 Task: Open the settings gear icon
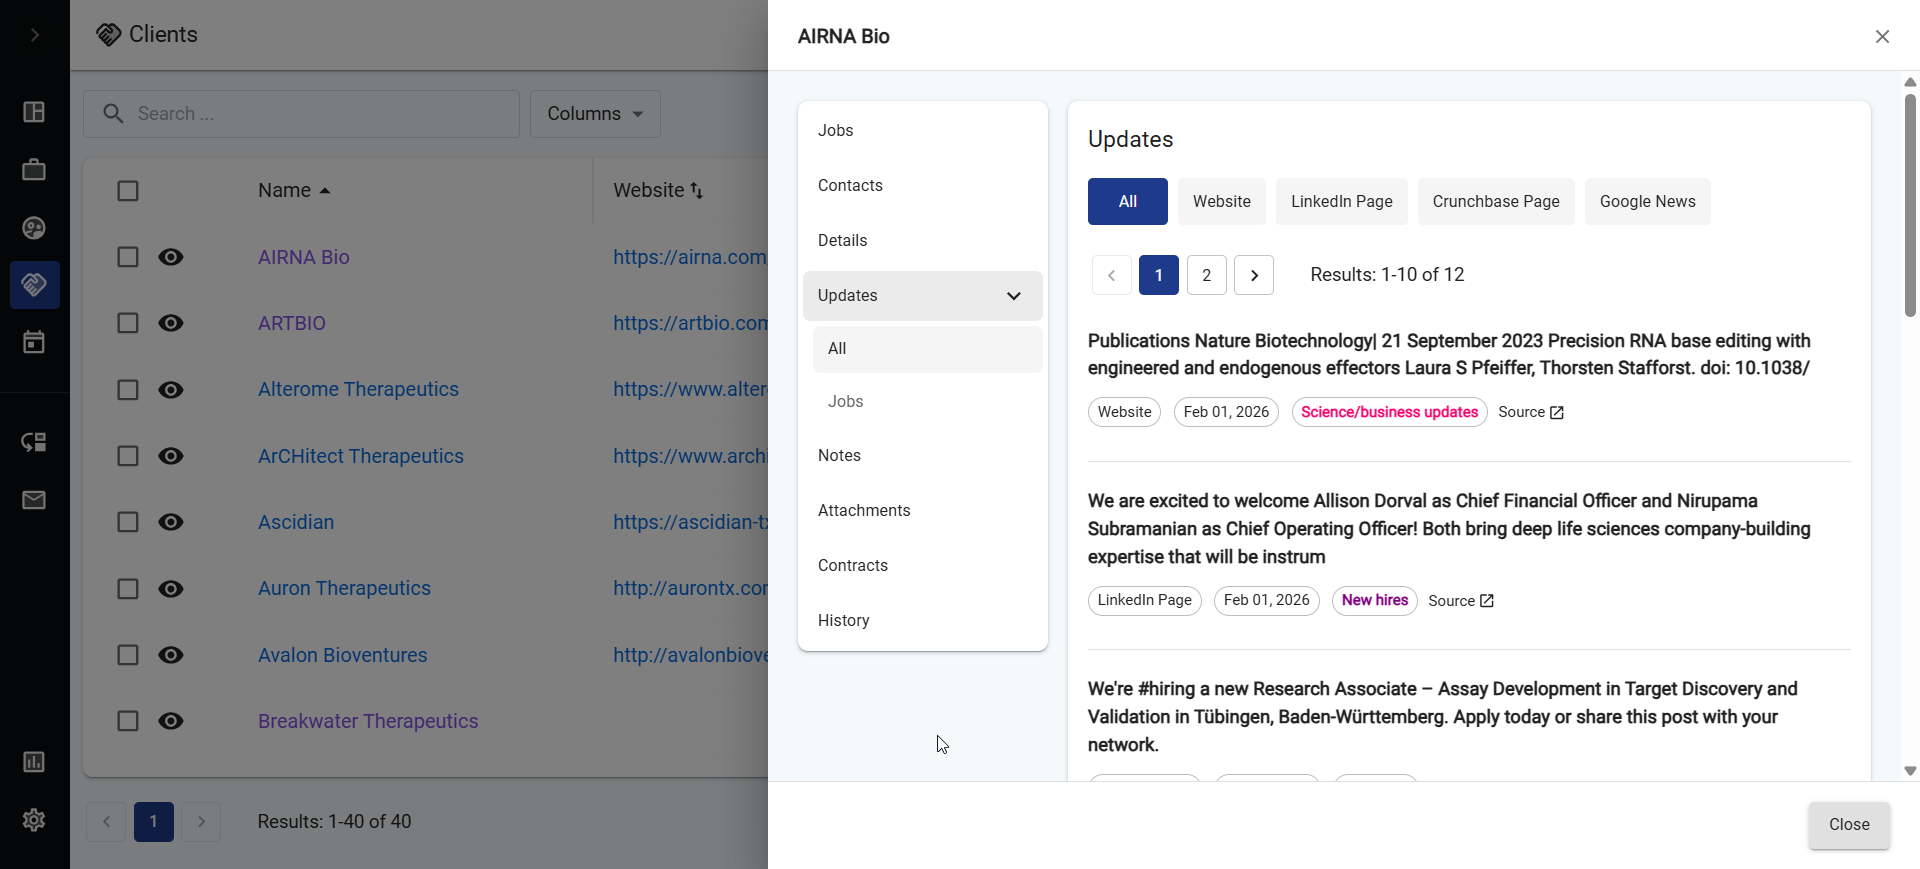(x=34, y=820)
